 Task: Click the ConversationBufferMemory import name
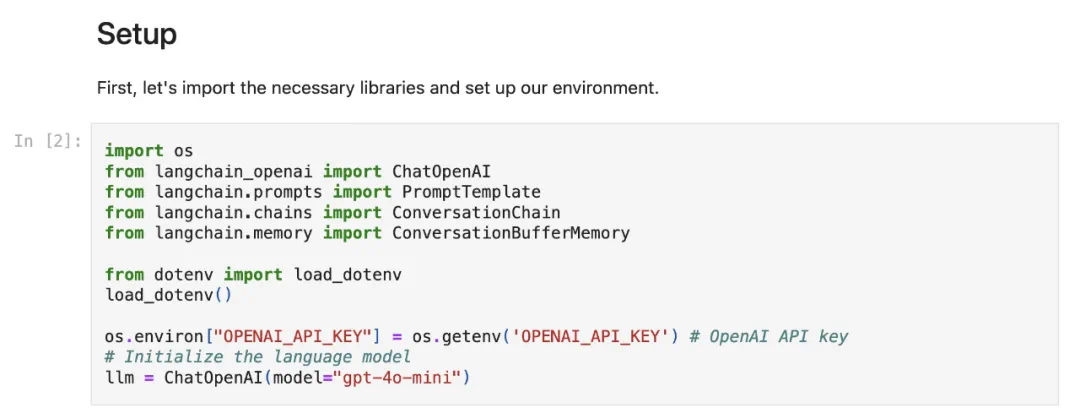tap(510, 233)
